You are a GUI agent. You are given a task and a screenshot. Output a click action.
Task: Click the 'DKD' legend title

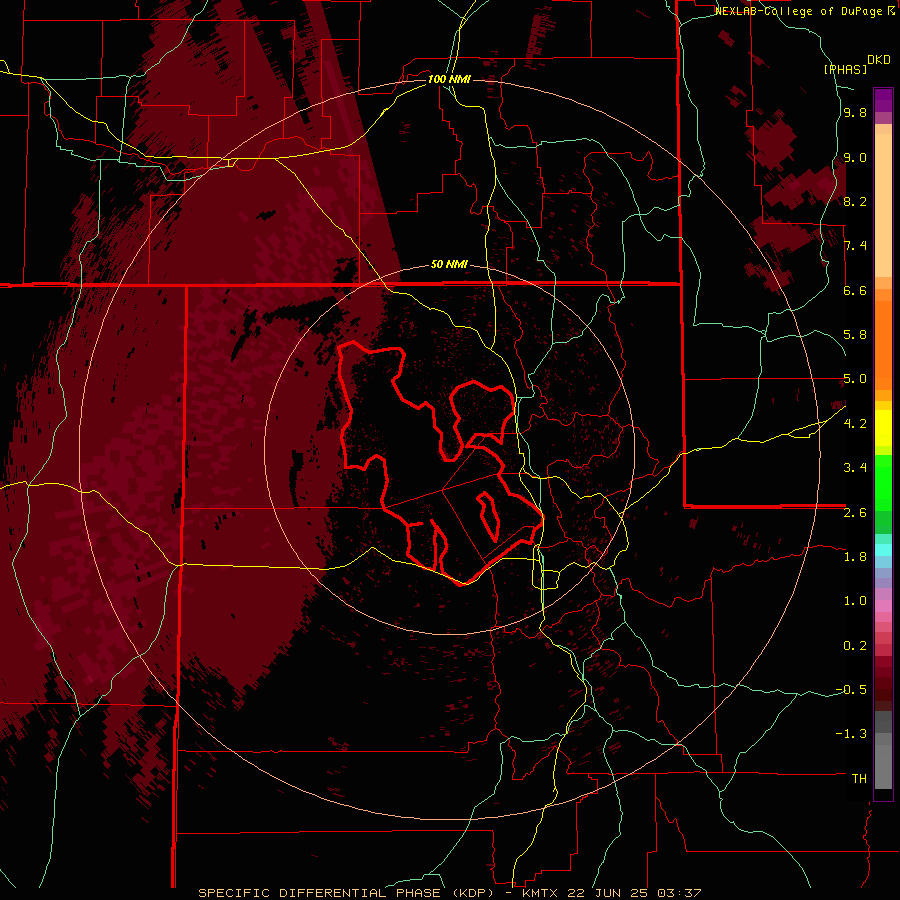click(879, 60)
